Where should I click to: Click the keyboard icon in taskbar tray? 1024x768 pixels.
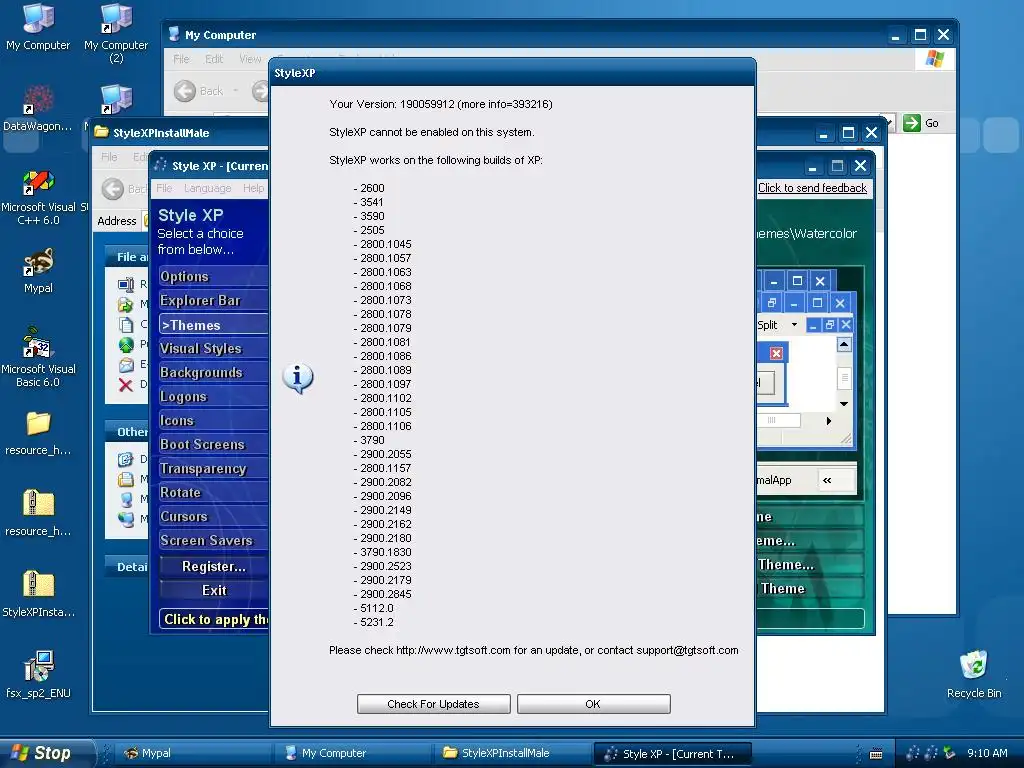[x=876, y=754]
